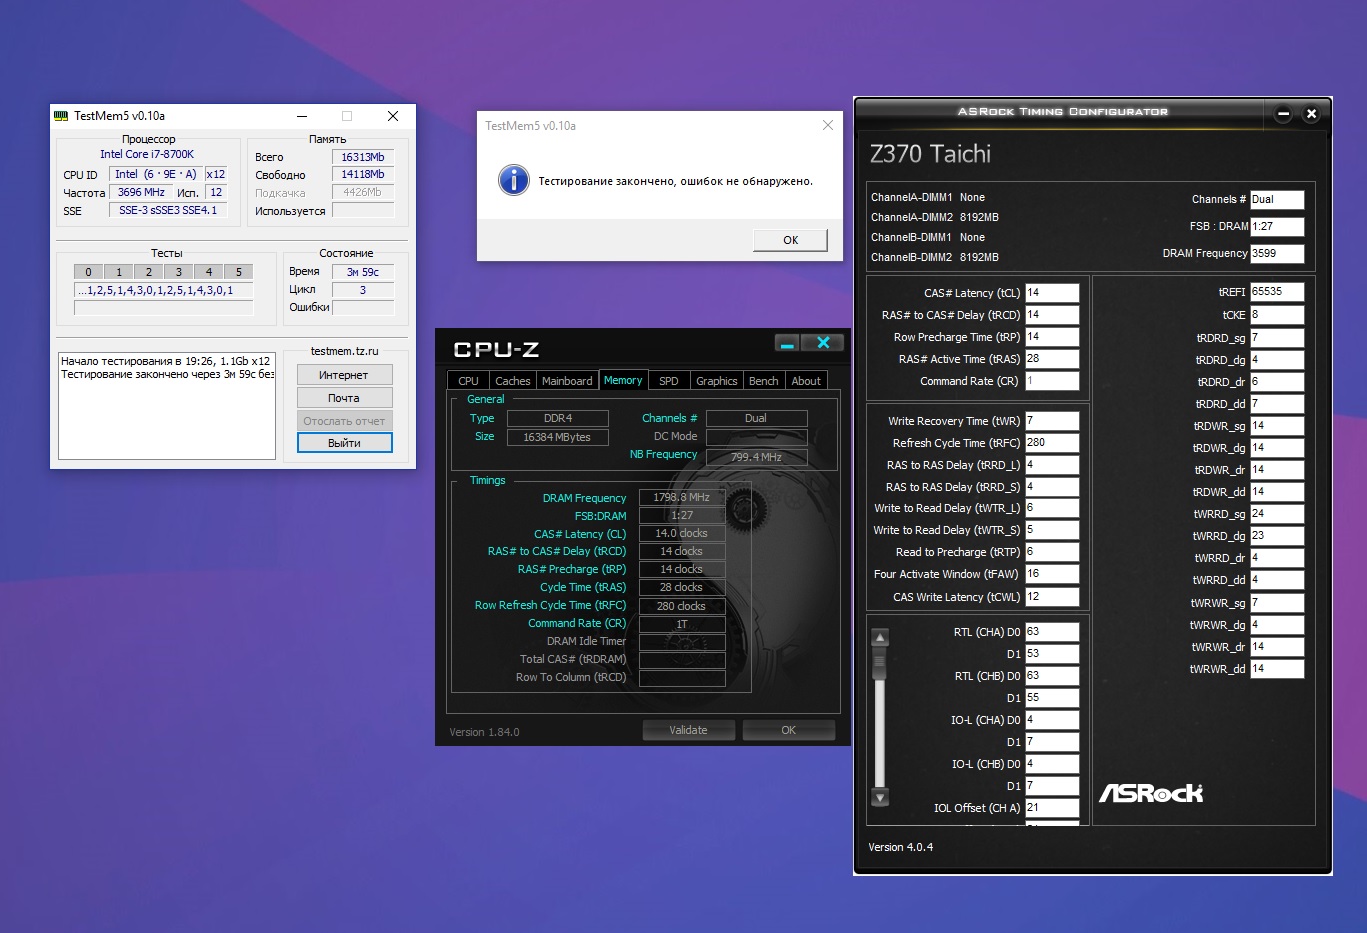Click the Refresh Cycle Time (tRFC) field
Screen dimensions: 1367x933
pos(1052,443)
